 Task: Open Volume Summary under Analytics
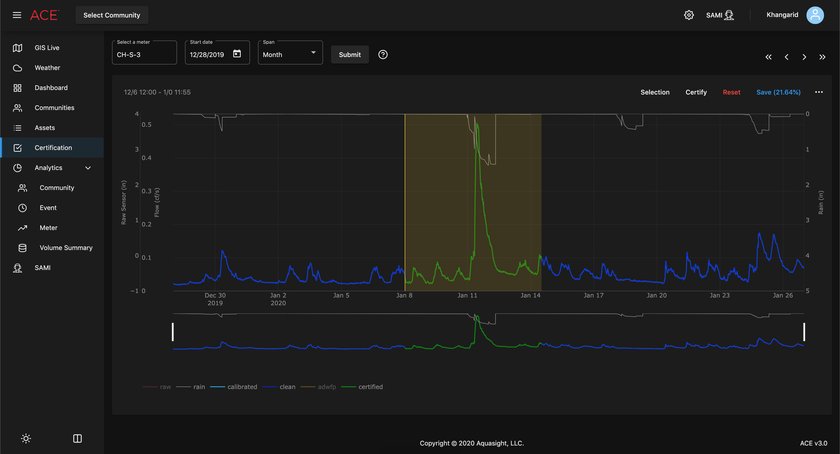(66, 248)
